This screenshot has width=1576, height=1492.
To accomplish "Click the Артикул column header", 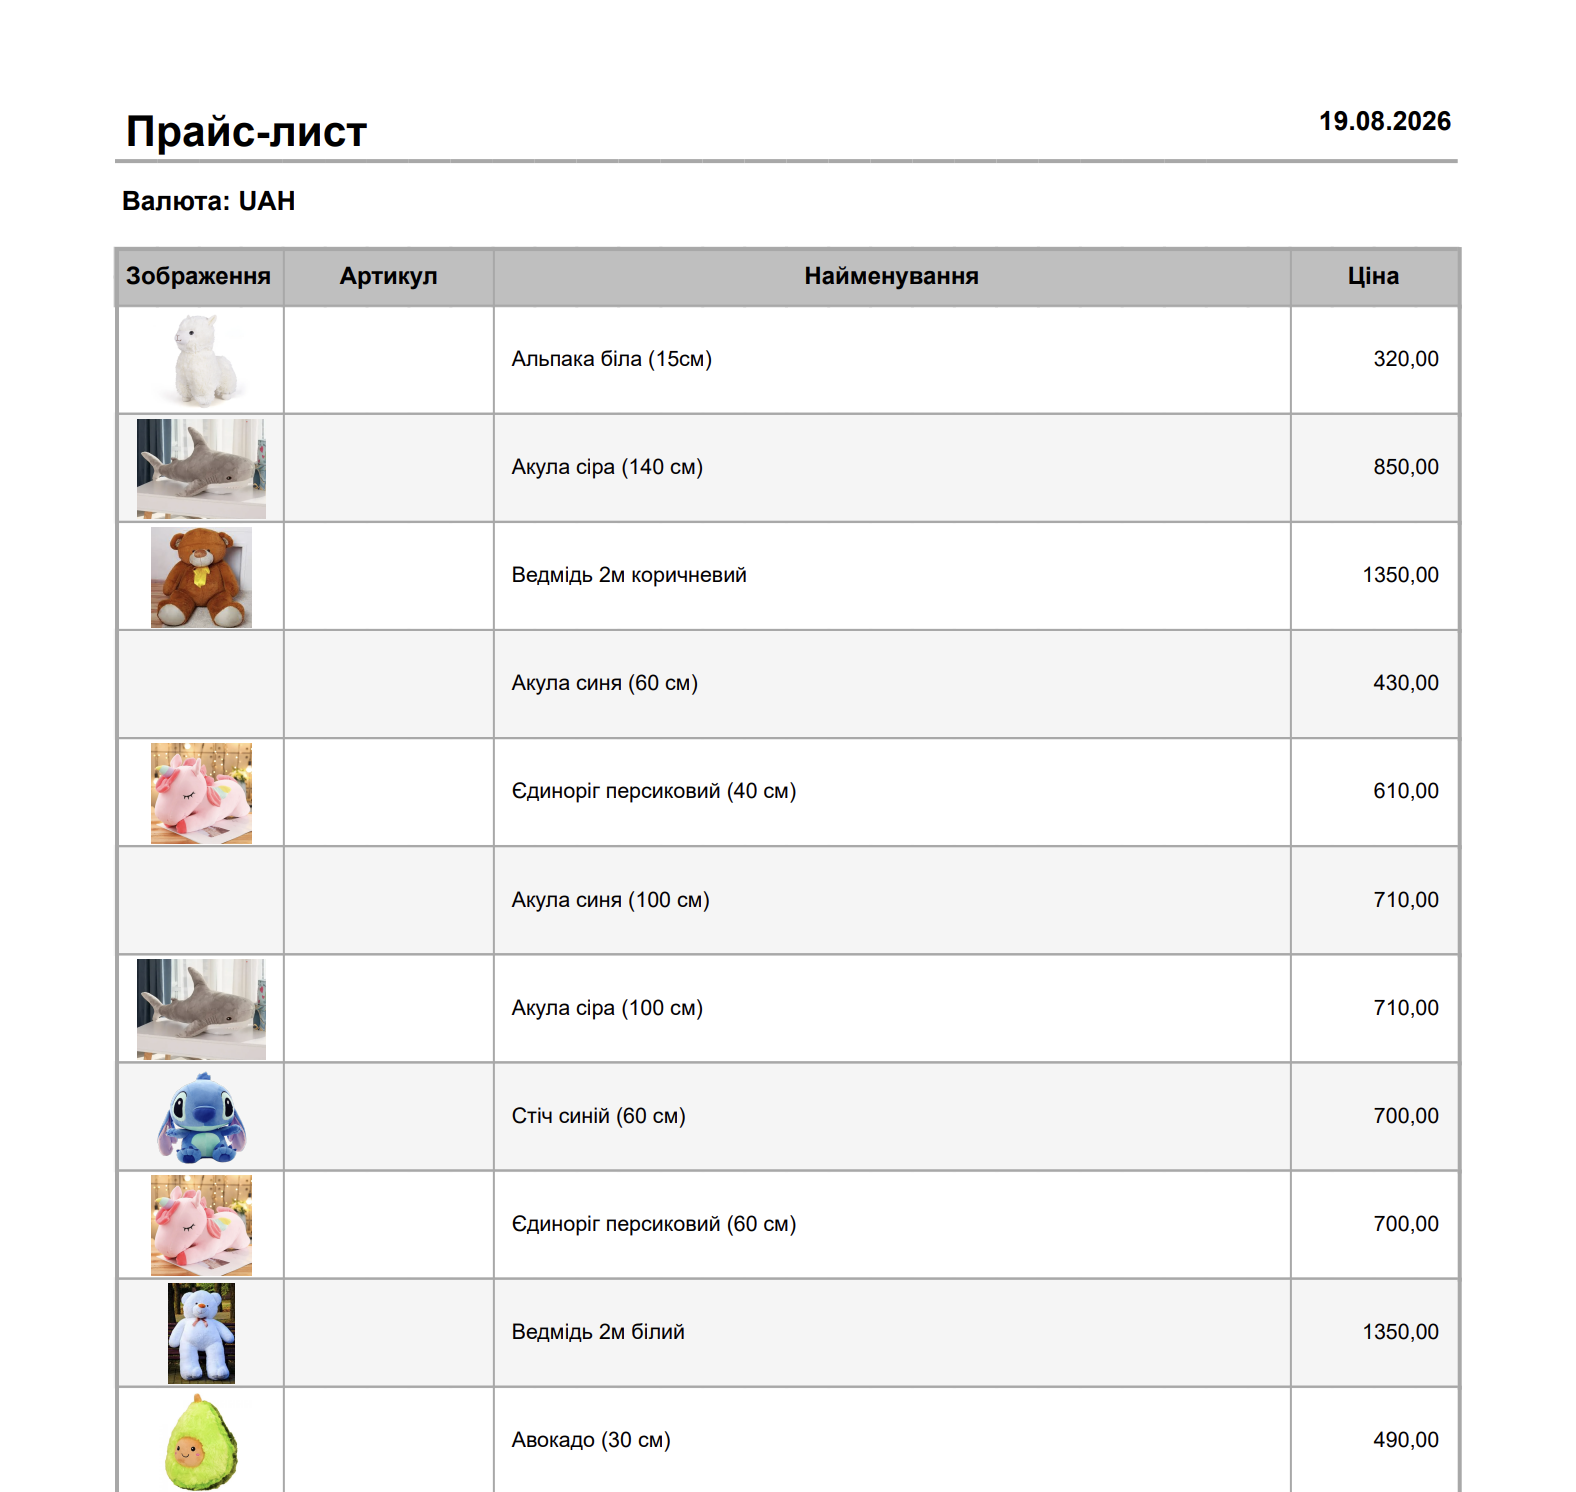I will [x=389, y=276].
